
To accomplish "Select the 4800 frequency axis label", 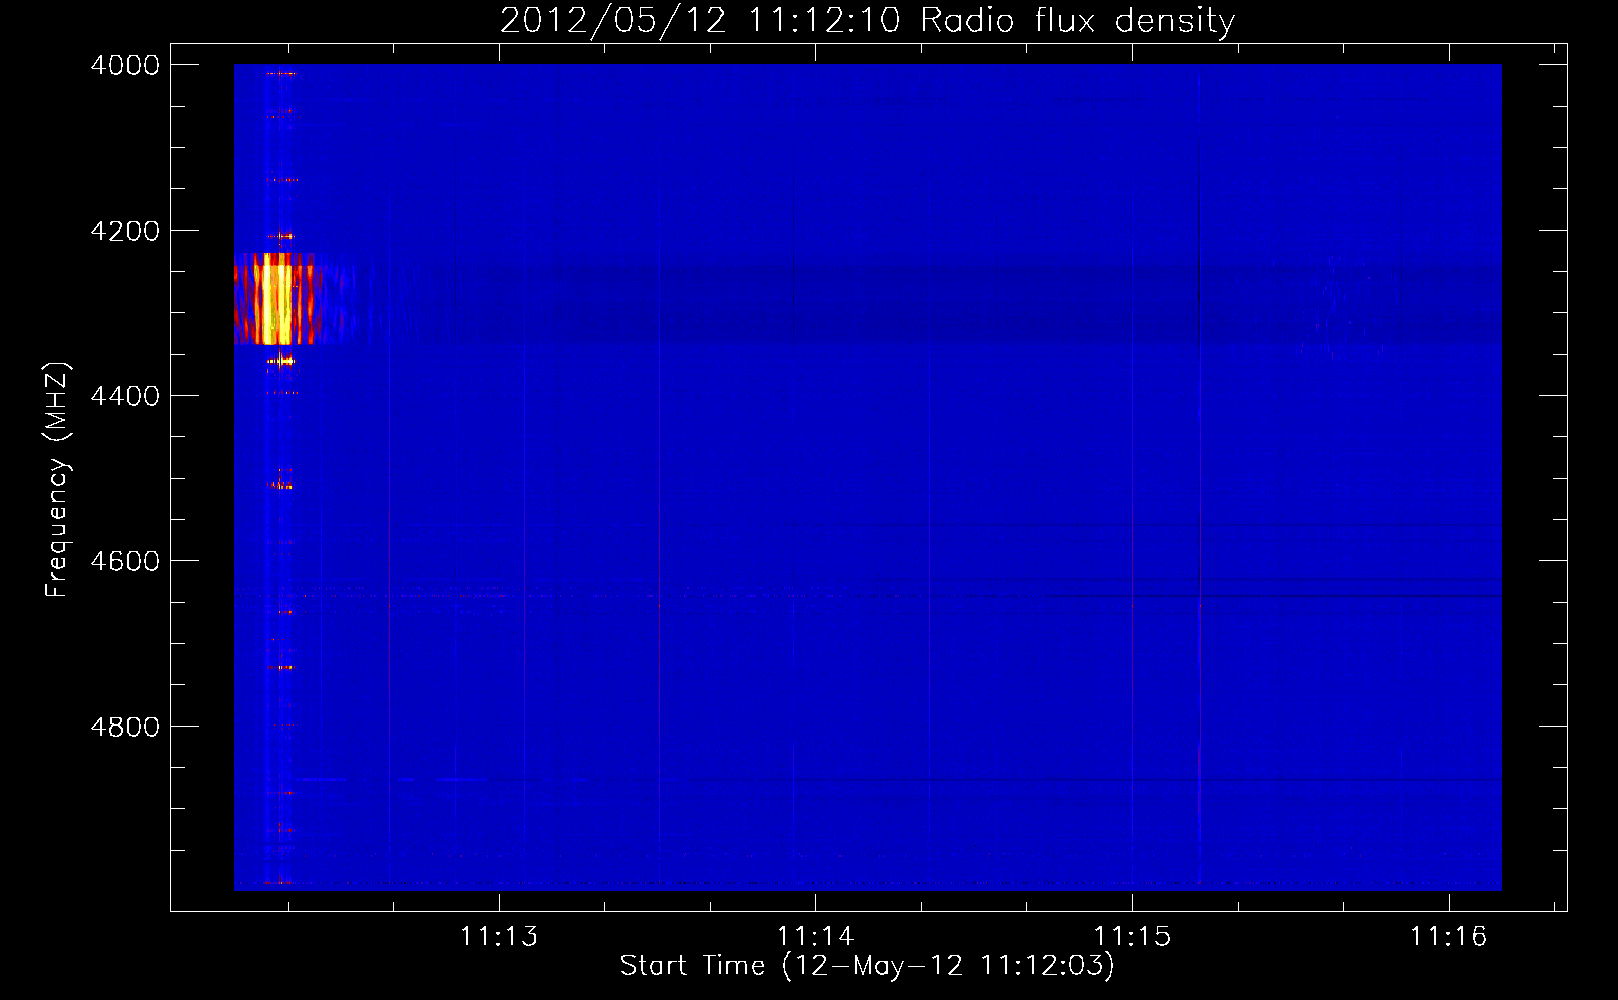I will pos(125,727).
